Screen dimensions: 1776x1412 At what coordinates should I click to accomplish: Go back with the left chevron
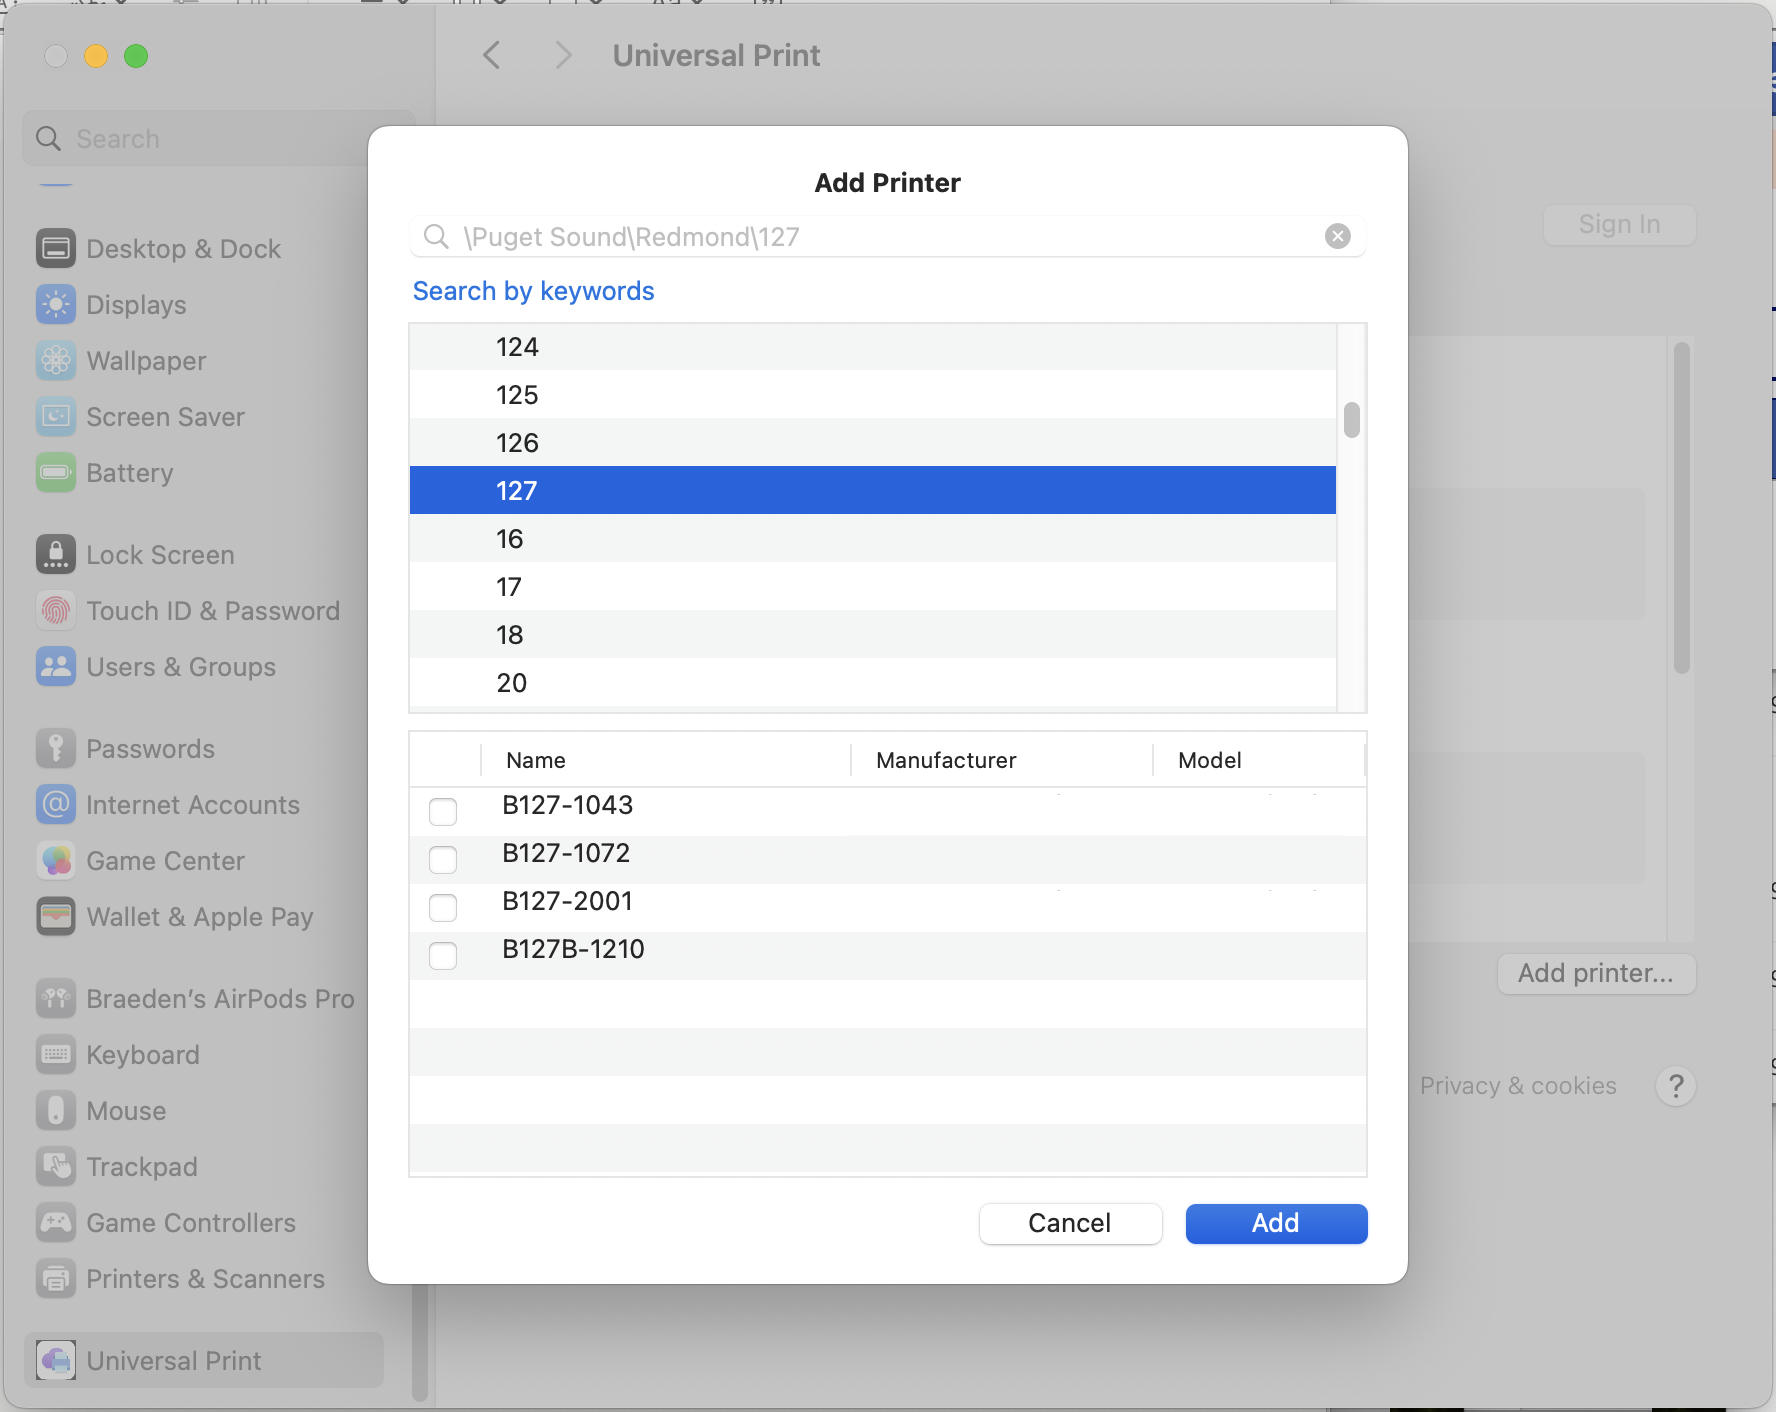(491, 55)
